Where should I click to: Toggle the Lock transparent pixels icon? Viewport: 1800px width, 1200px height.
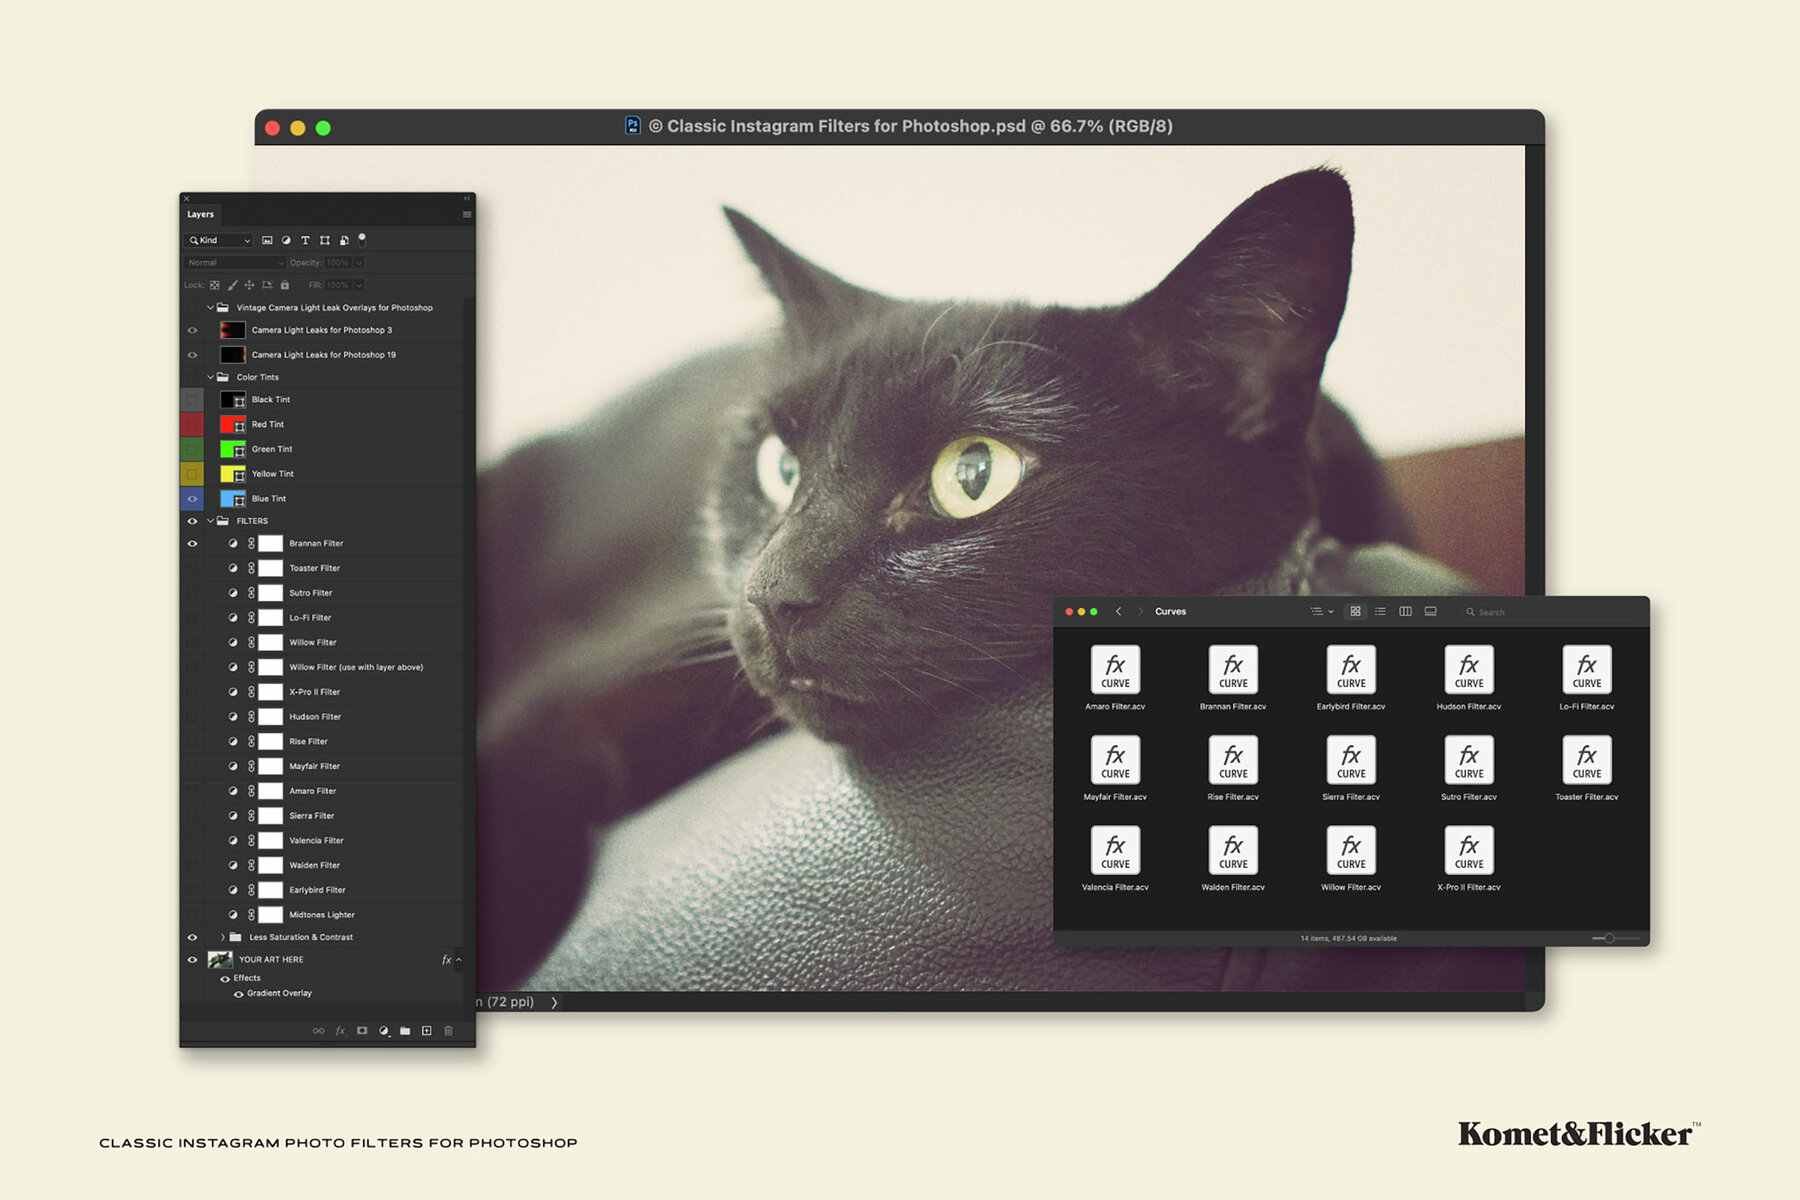[x=214, y=285]
